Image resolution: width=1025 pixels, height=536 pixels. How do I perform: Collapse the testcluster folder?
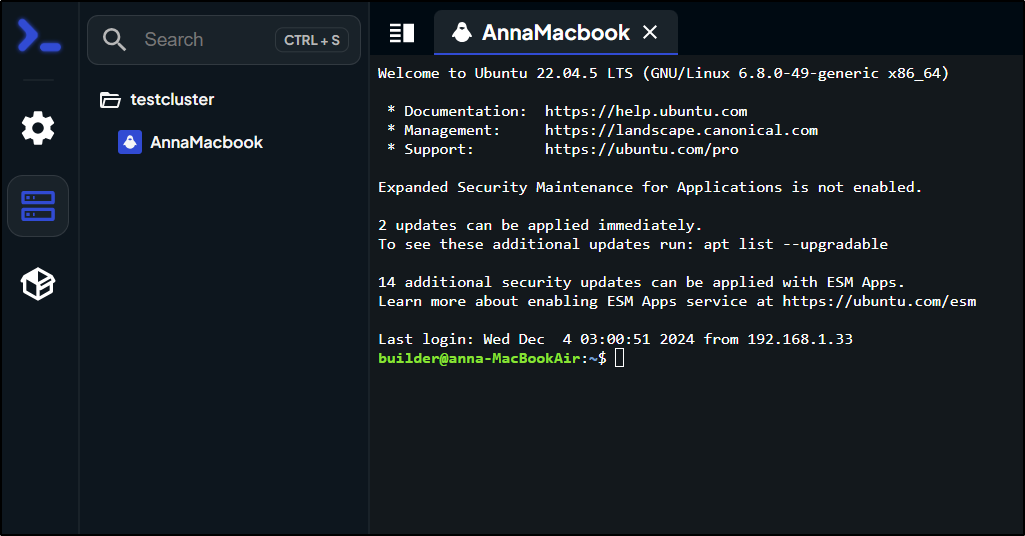click(x=157, y=99)
